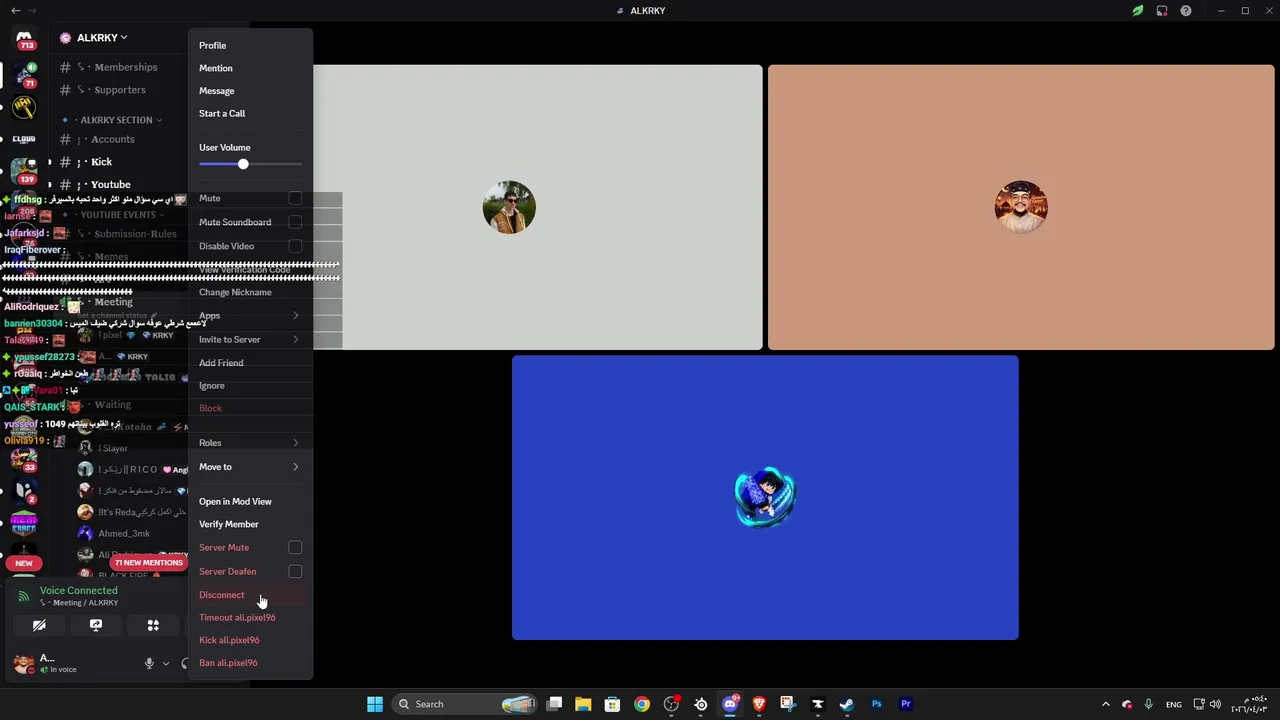Collapse the YOUTUBE EVENTS category
The height and width of the screenshot is (720, 1280).
(118, 215)
